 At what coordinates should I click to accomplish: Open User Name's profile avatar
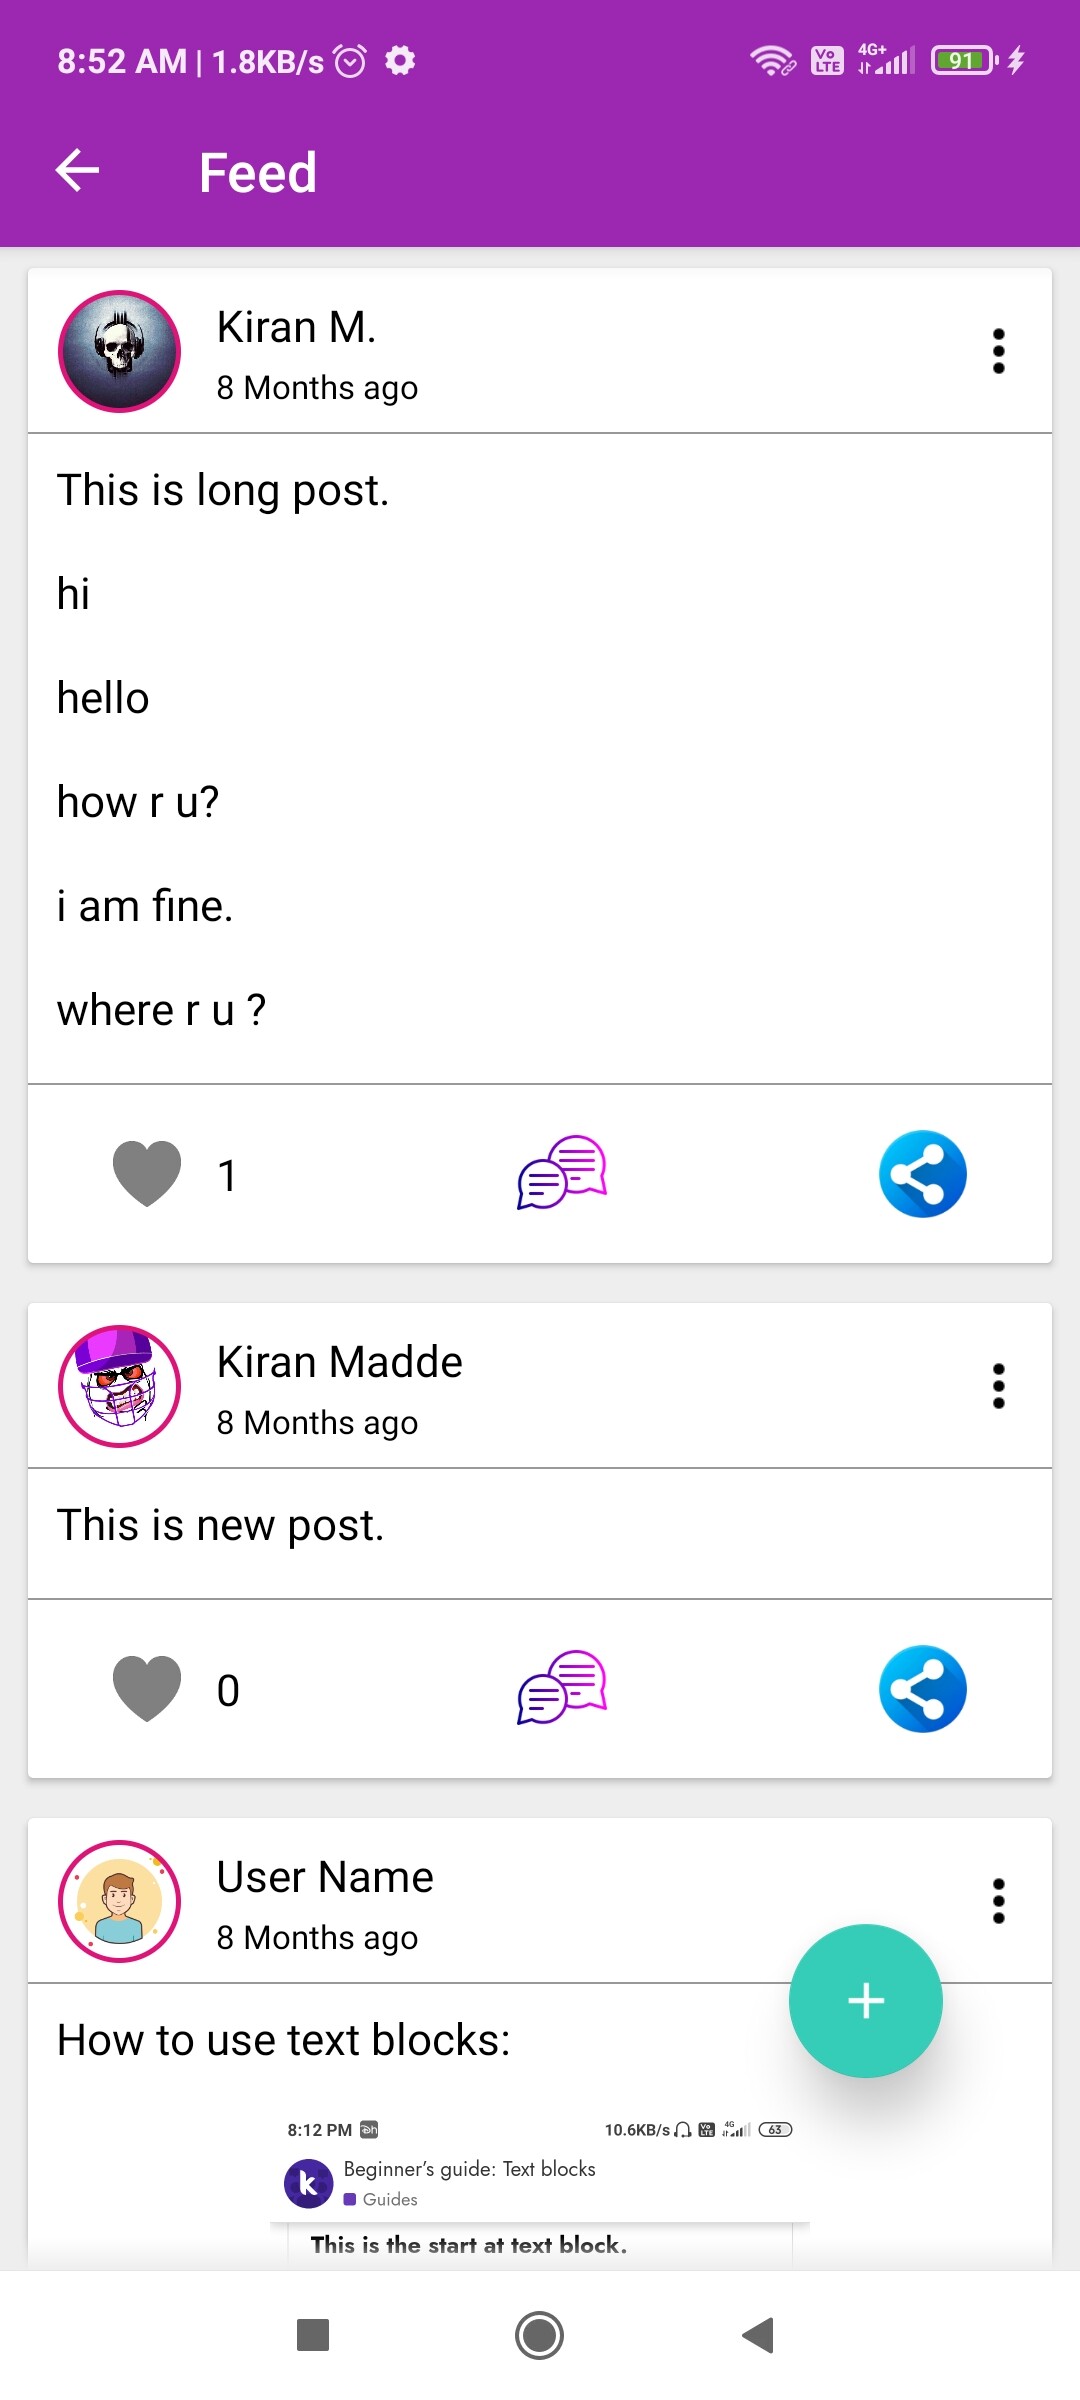pos(120,1901)
